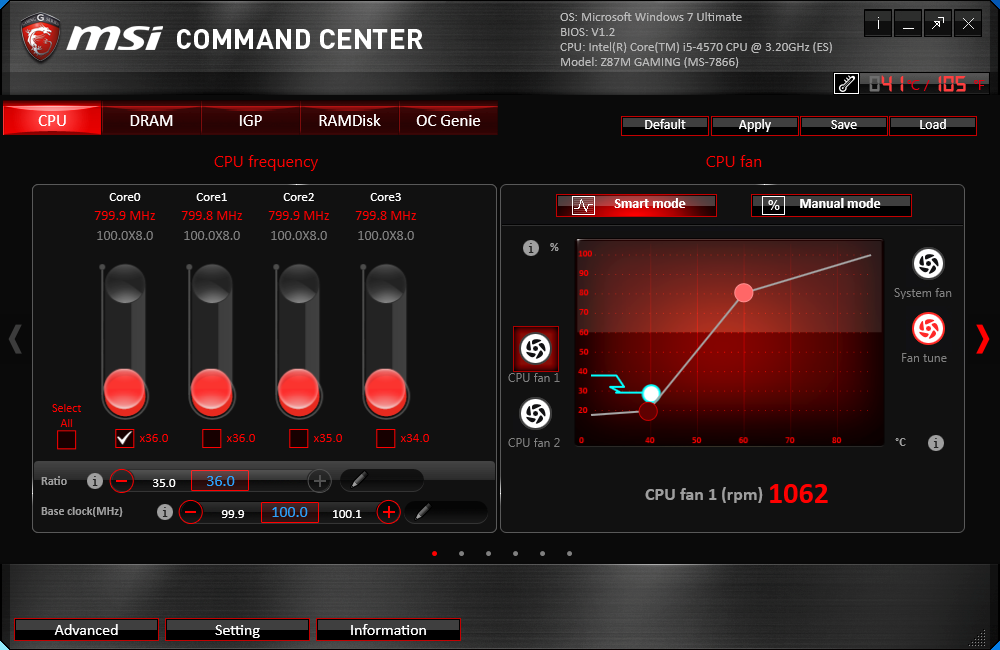Open the IGP tab

(251, 120)
